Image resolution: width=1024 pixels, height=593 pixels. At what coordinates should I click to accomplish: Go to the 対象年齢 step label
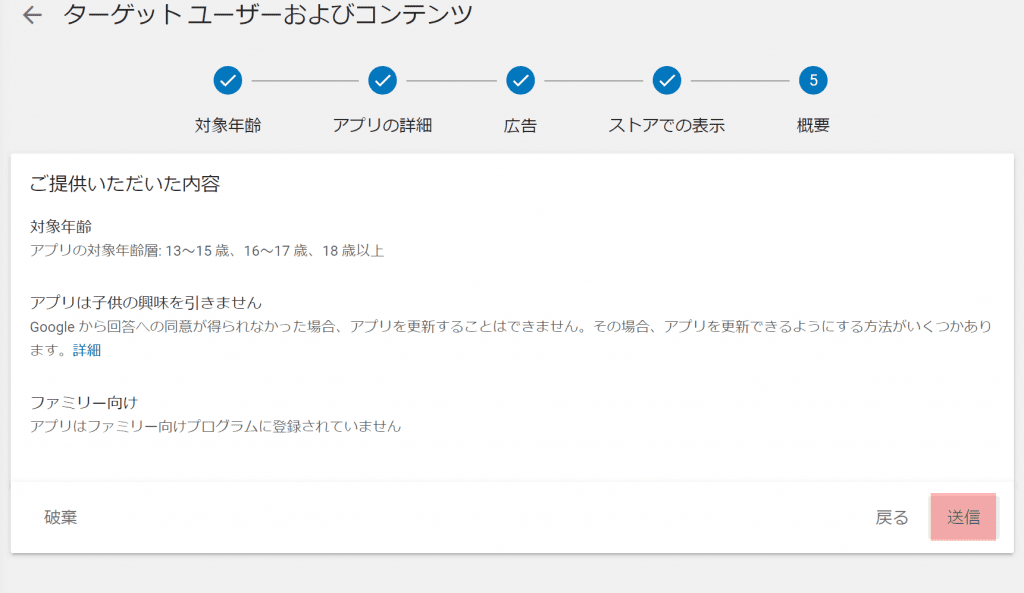[x=228, y=126]
